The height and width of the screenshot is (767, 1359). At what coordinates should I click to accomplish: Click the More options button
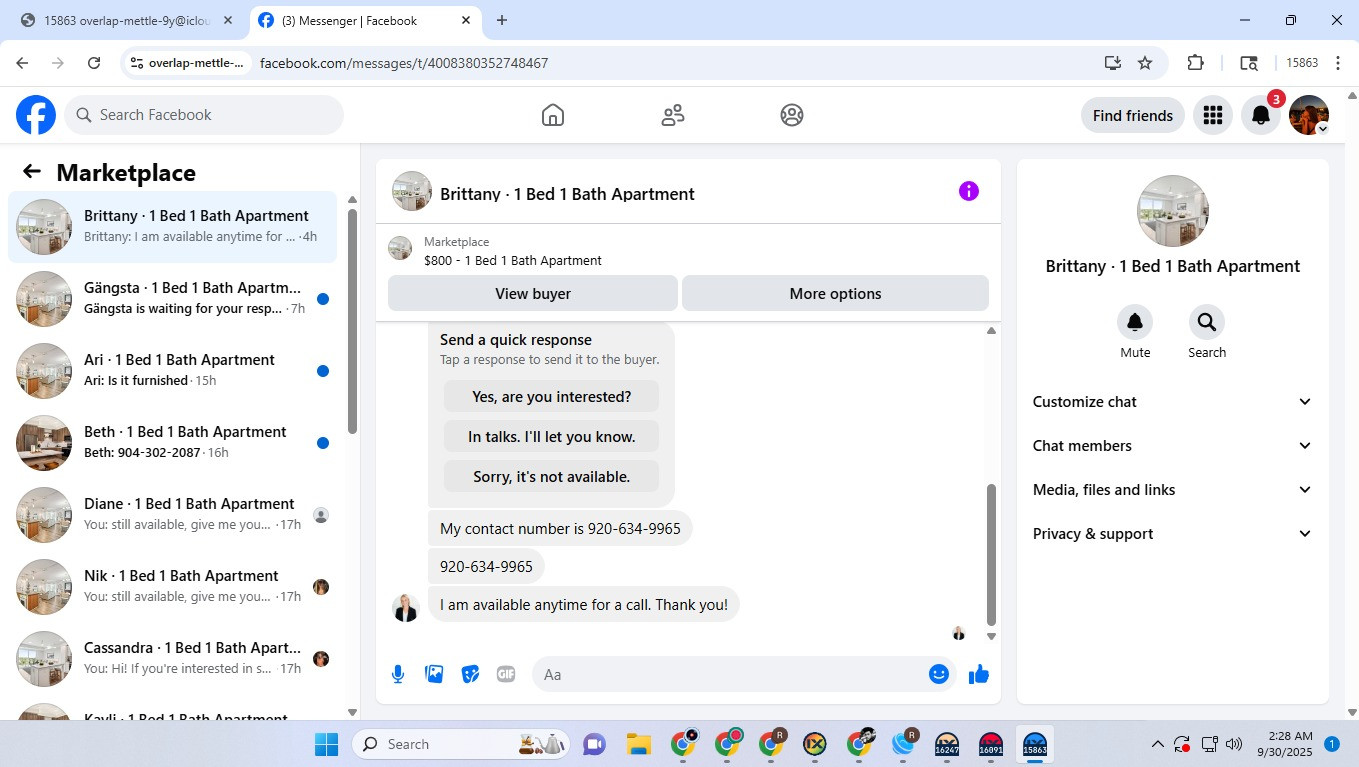[x=835, y=293]
